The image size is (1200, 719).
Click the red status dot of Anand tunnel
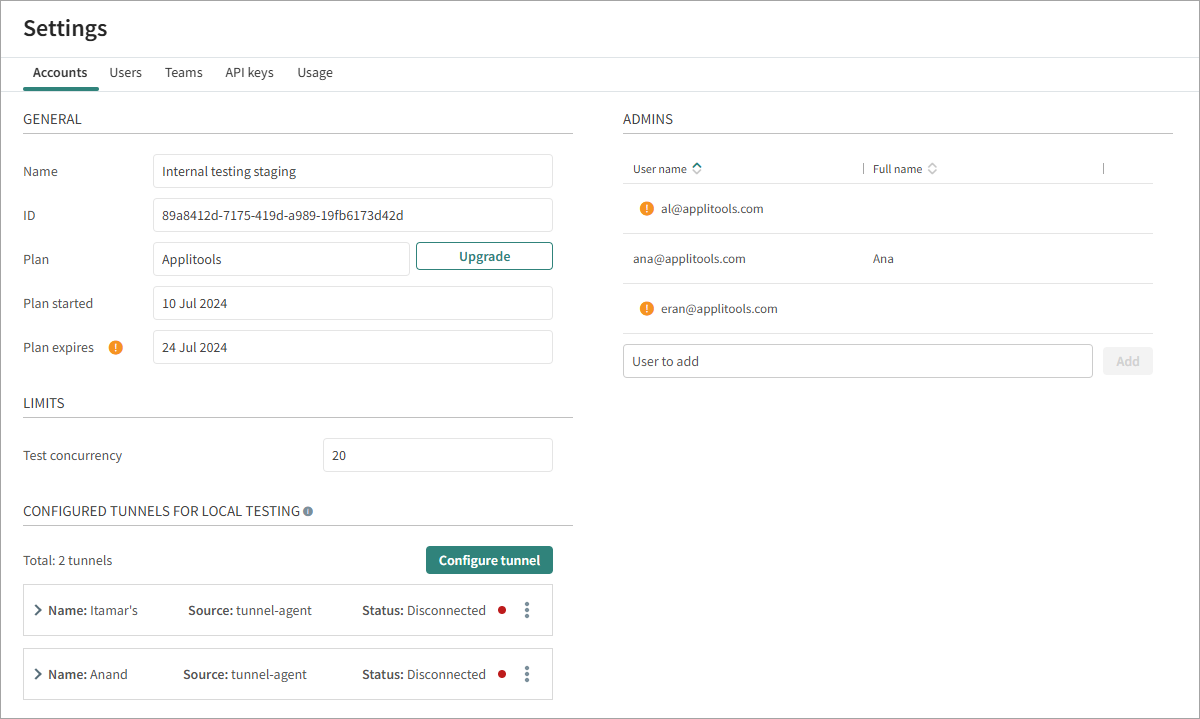(502, 674)
